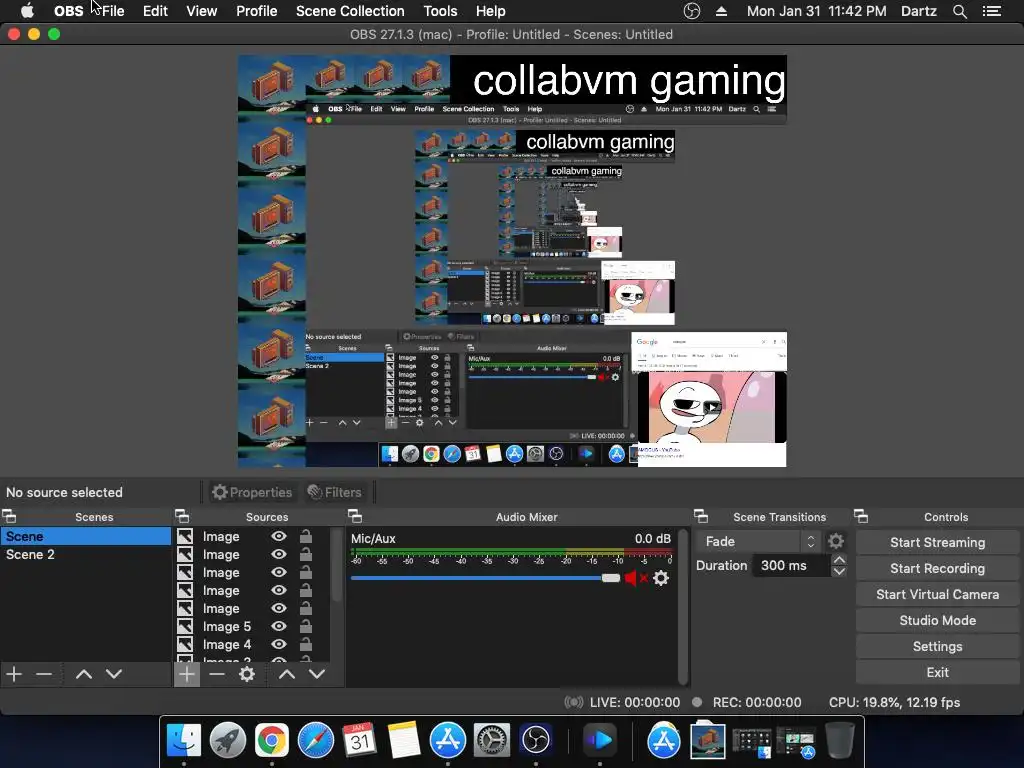Toggle the lock on Image 4 source
The image size is (1024, 768).
coord(306,645)
